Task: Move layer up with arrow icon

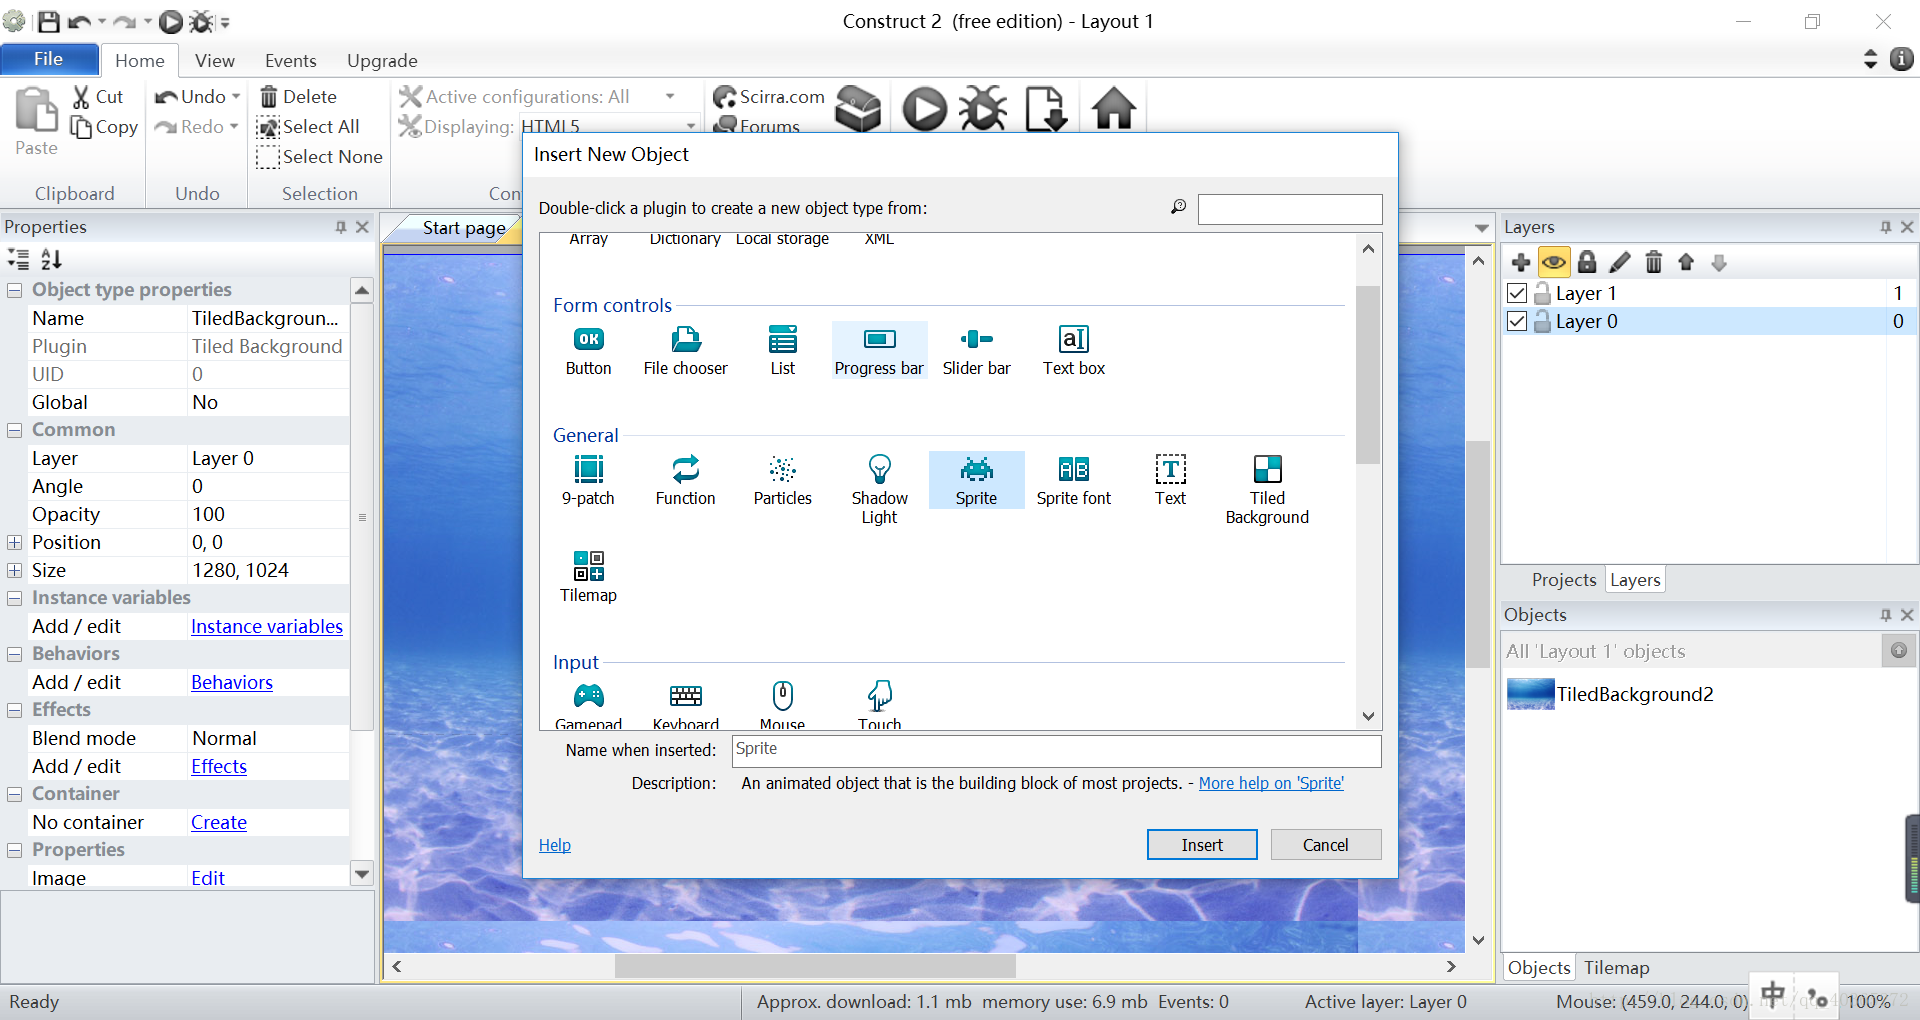Action: (1686, 262)
